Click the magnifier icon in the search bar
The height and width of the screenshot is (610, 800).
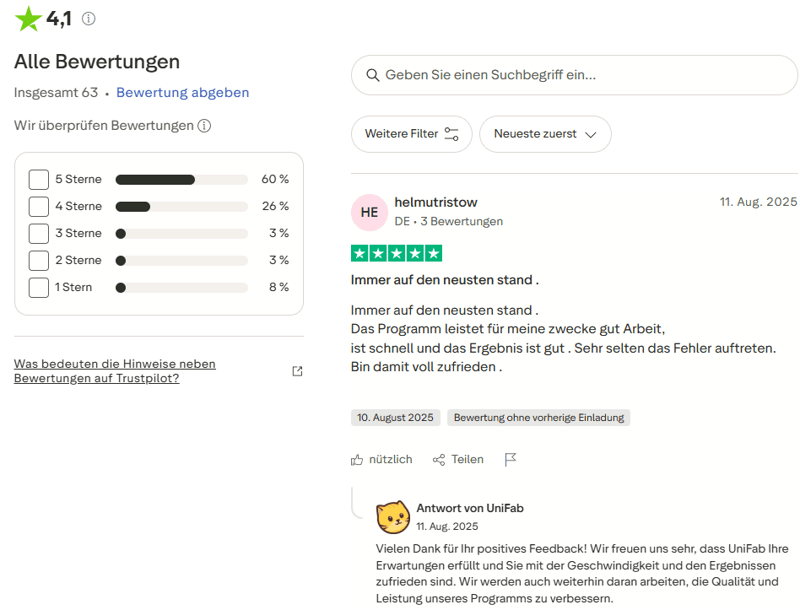(x=374, y=75)
